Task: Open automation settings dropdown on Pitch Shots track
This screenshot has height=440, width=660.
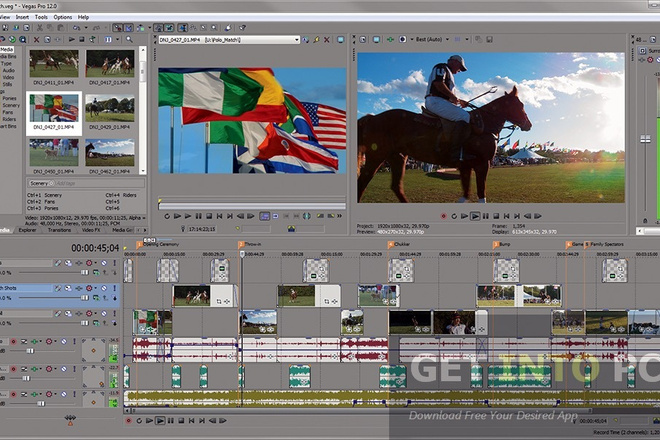Action: tap(95, 288)
